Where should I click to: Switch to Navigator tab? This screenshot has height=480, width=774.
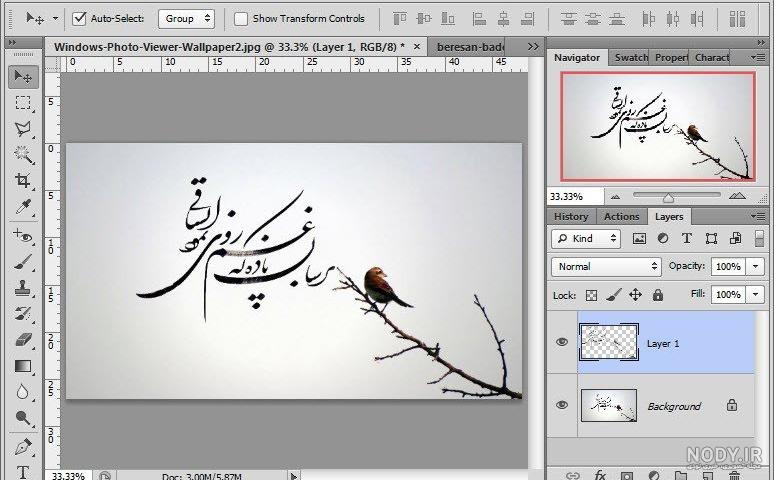click(x=577, y=58)
